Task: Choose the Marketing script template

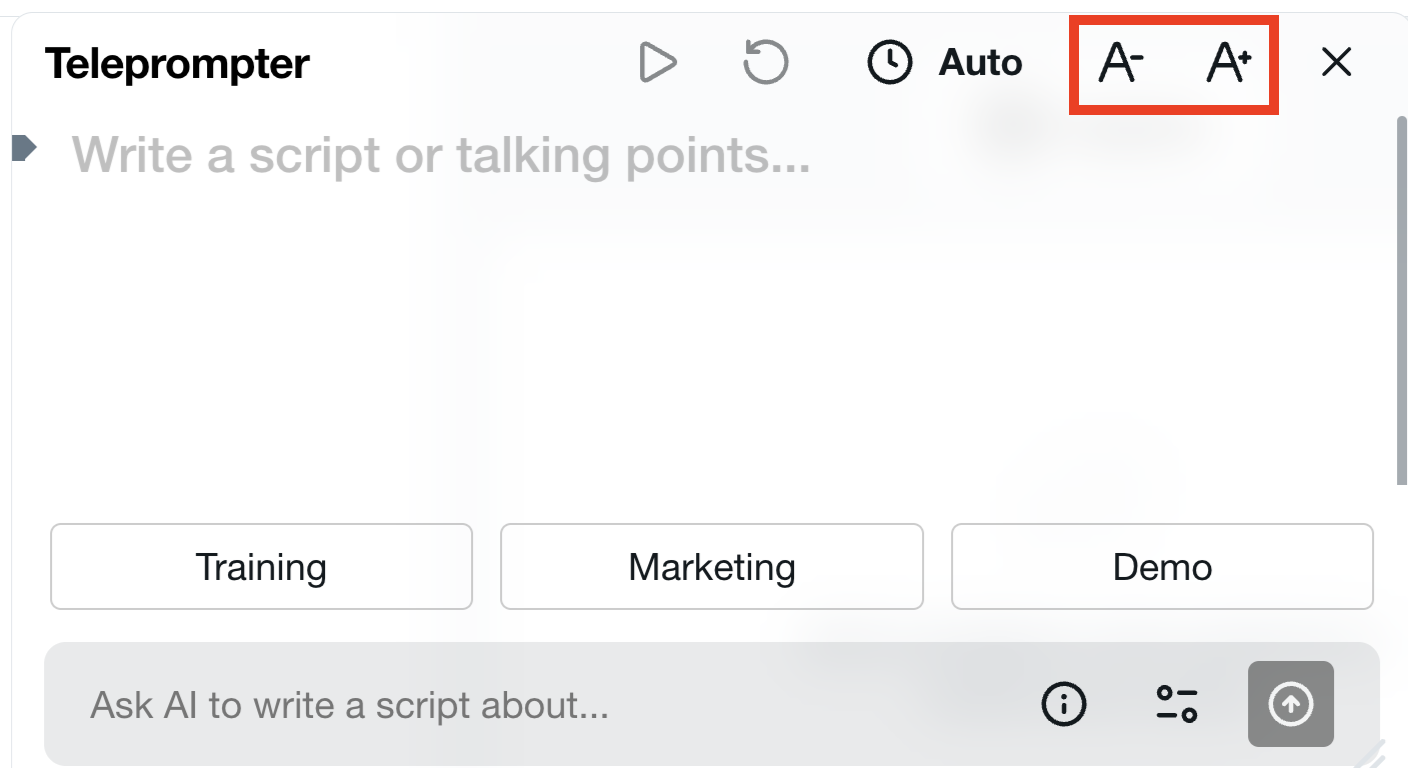Action: pos(711,567)
